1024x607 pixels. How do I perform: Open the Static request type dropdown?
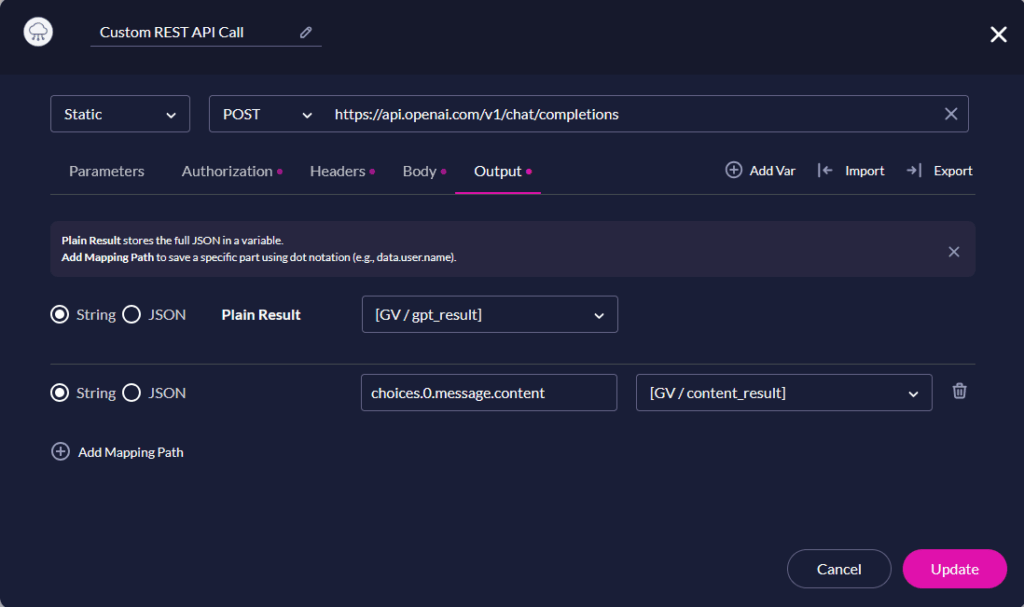point(119,113)
